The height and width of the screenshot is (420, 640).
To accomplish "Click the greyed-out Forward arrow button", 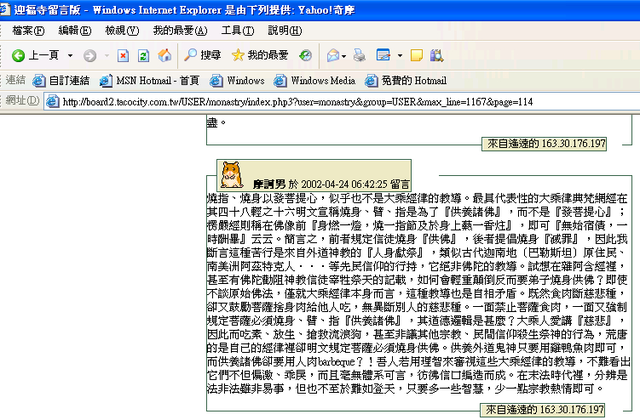I will pos(89,56).
